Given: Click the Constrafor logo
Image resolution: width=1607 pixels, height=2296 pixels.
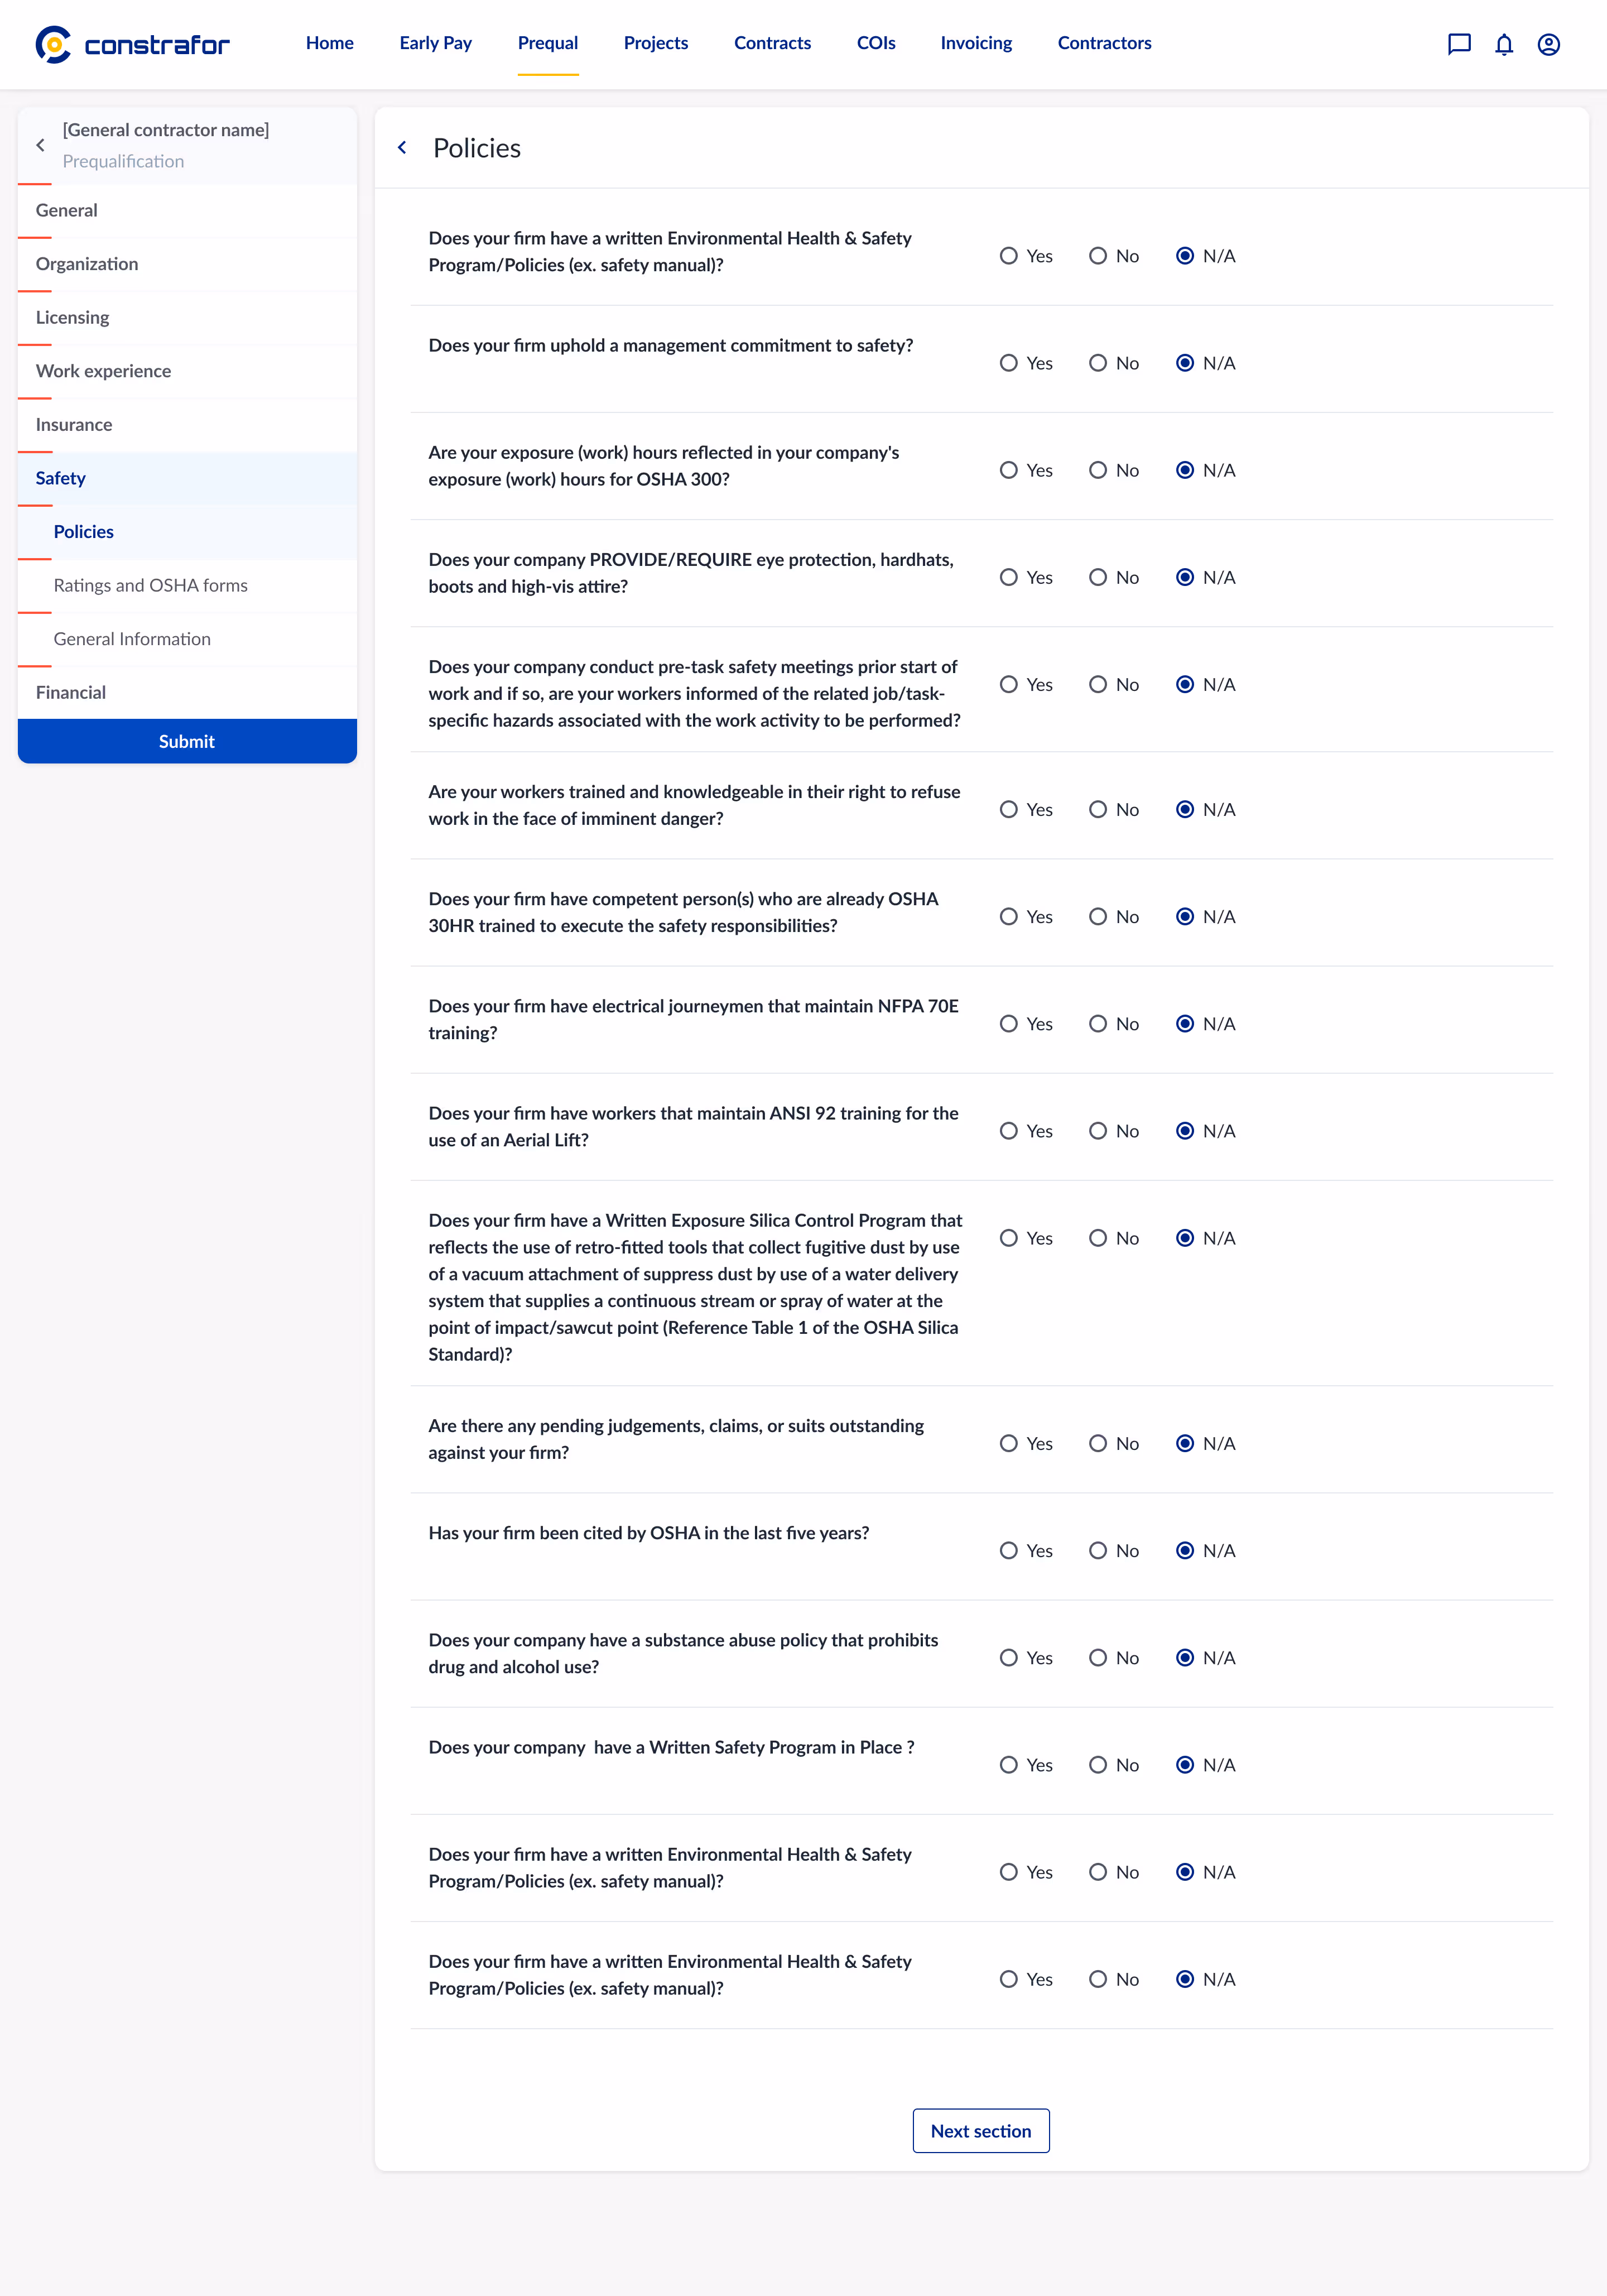Looking at the screenshot, I should pyautogui.click(x=132, y=44).
